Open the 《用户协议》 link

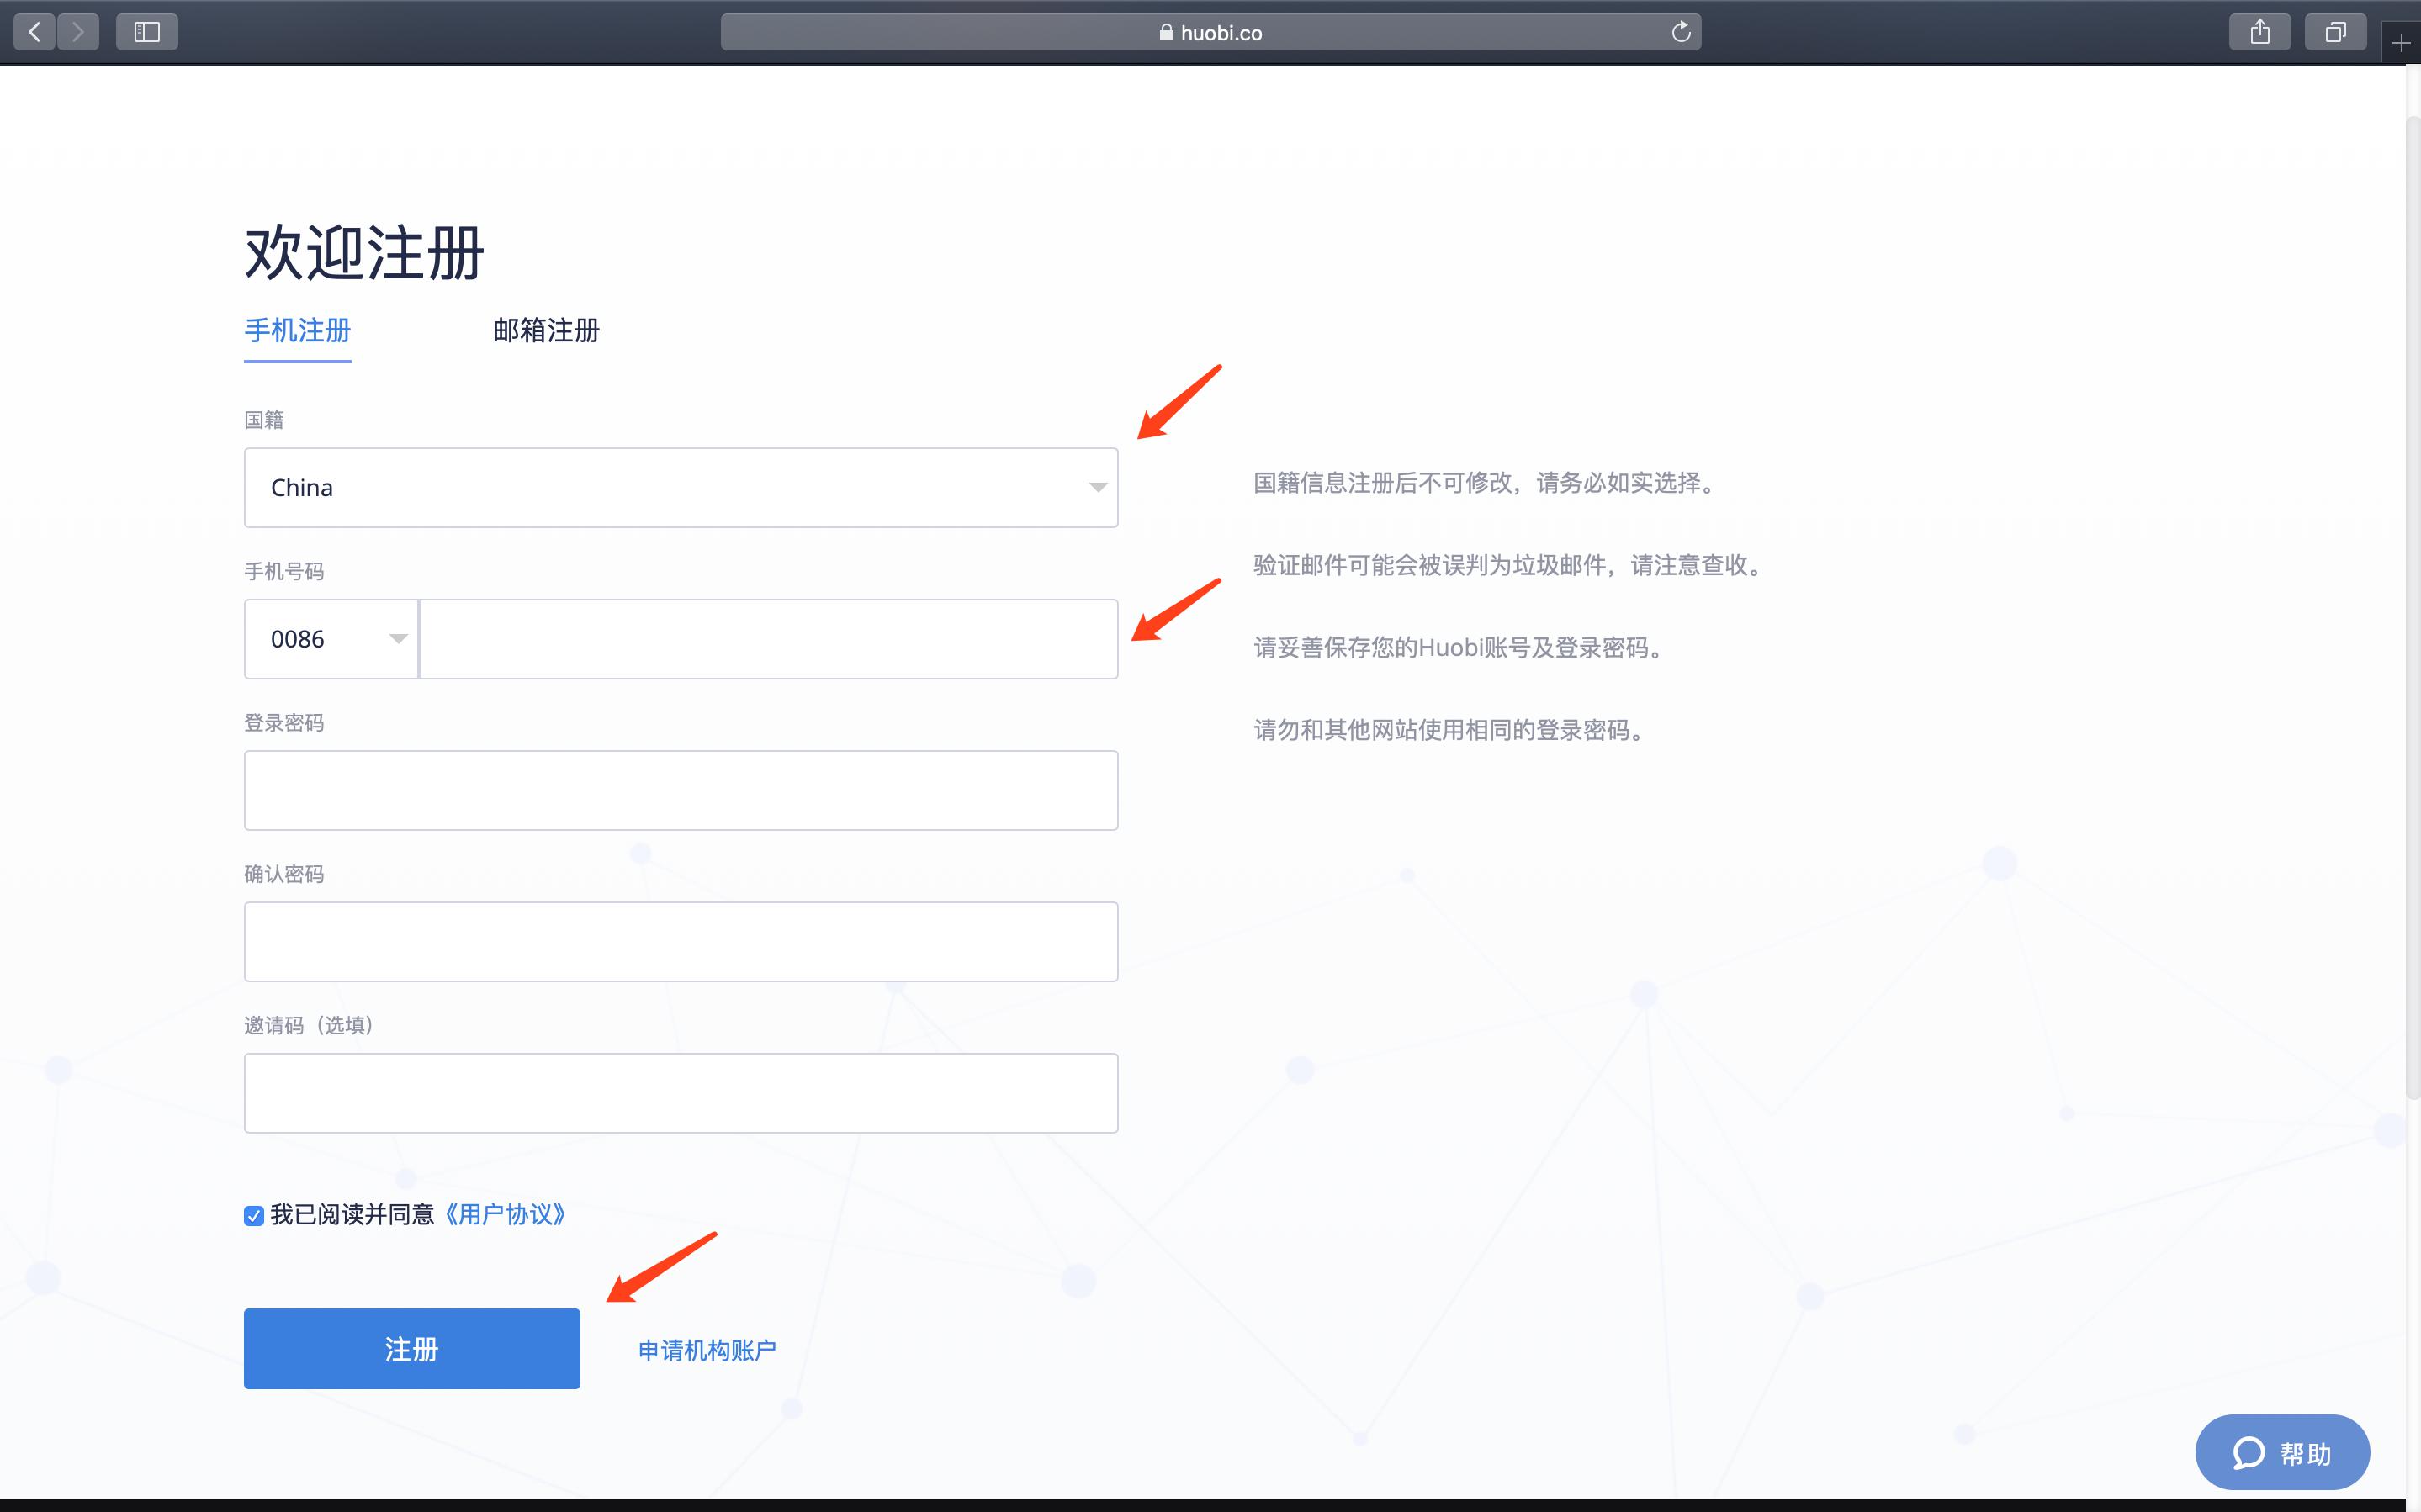pos(505,1214)
